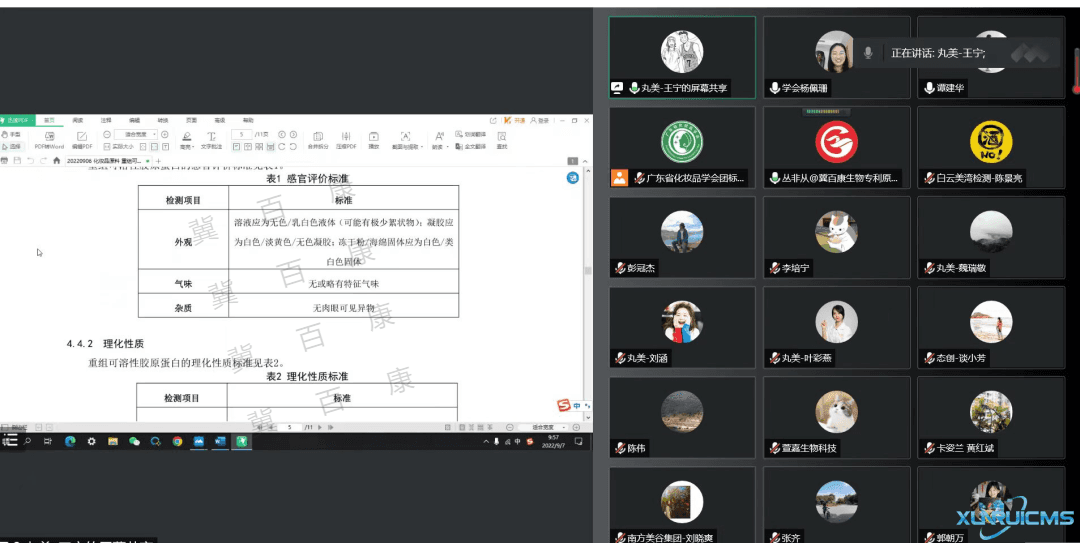Open the 查找 search tool

(x=502, y=139)
